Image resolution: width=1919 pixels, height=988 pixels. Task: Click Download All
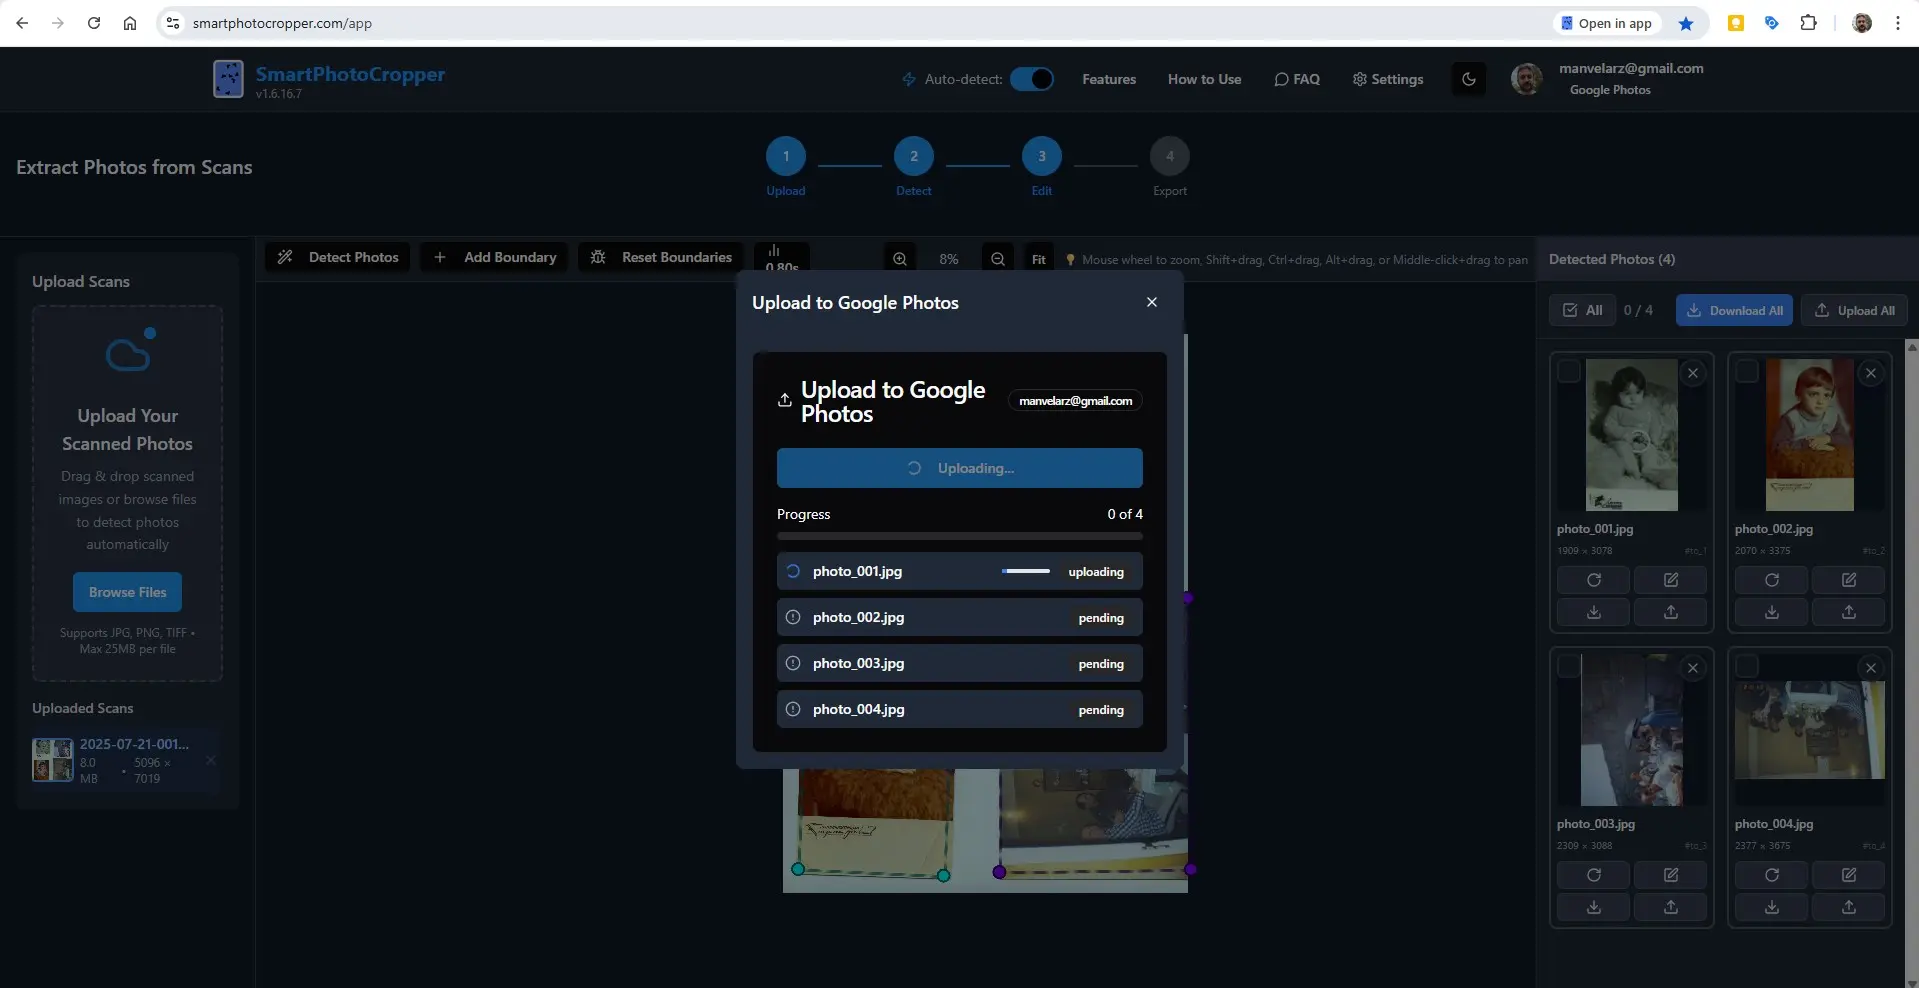click(x=1734, y=310)
